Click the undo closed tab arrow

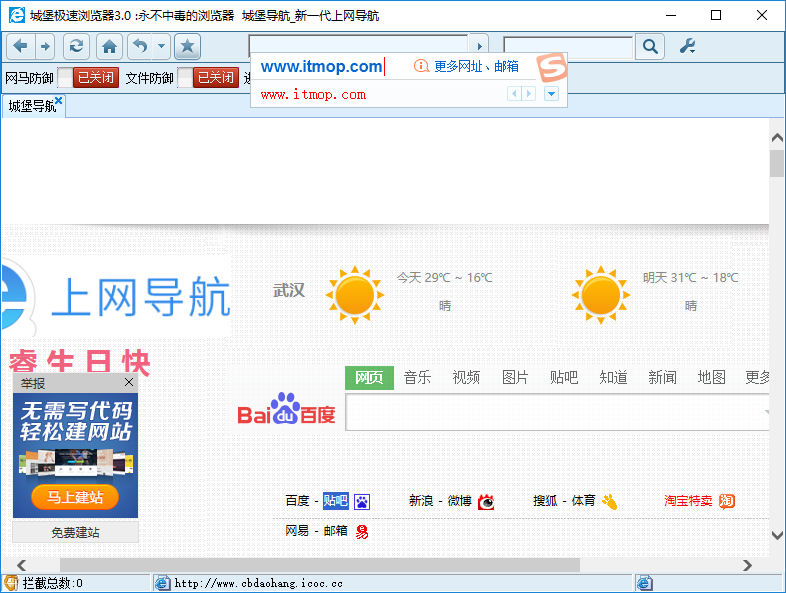140,47
